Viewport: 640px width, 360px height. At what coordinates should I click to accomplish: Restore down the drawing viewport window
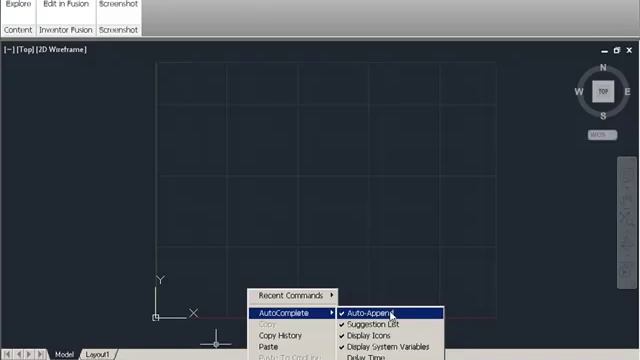[617, 50]
